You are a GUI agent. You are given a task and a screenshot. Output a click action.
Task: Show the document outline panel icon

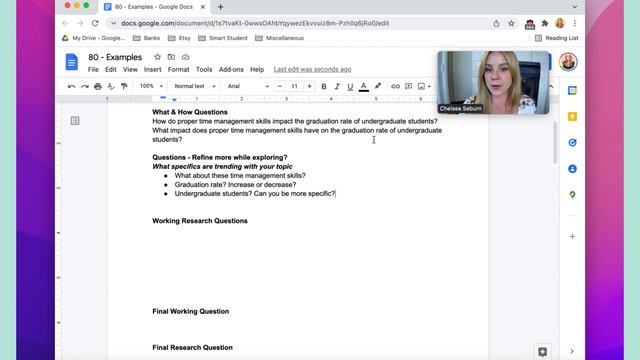point(75,120)
